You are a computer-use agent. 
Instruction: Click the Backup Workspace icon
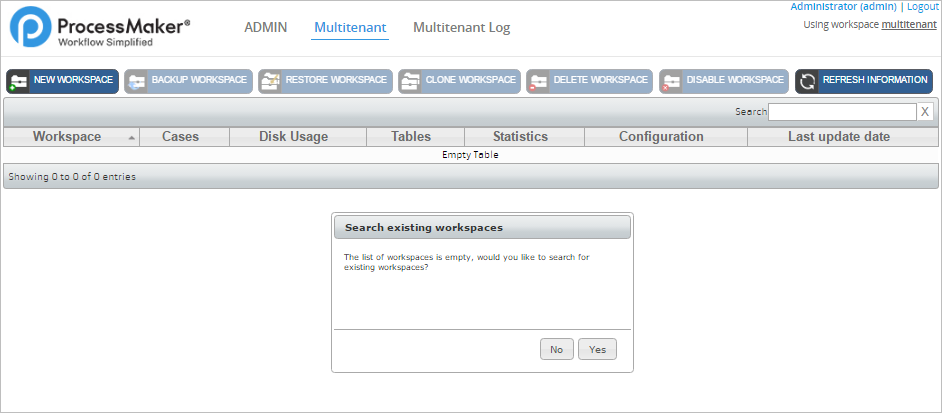(x=137, y=82)
